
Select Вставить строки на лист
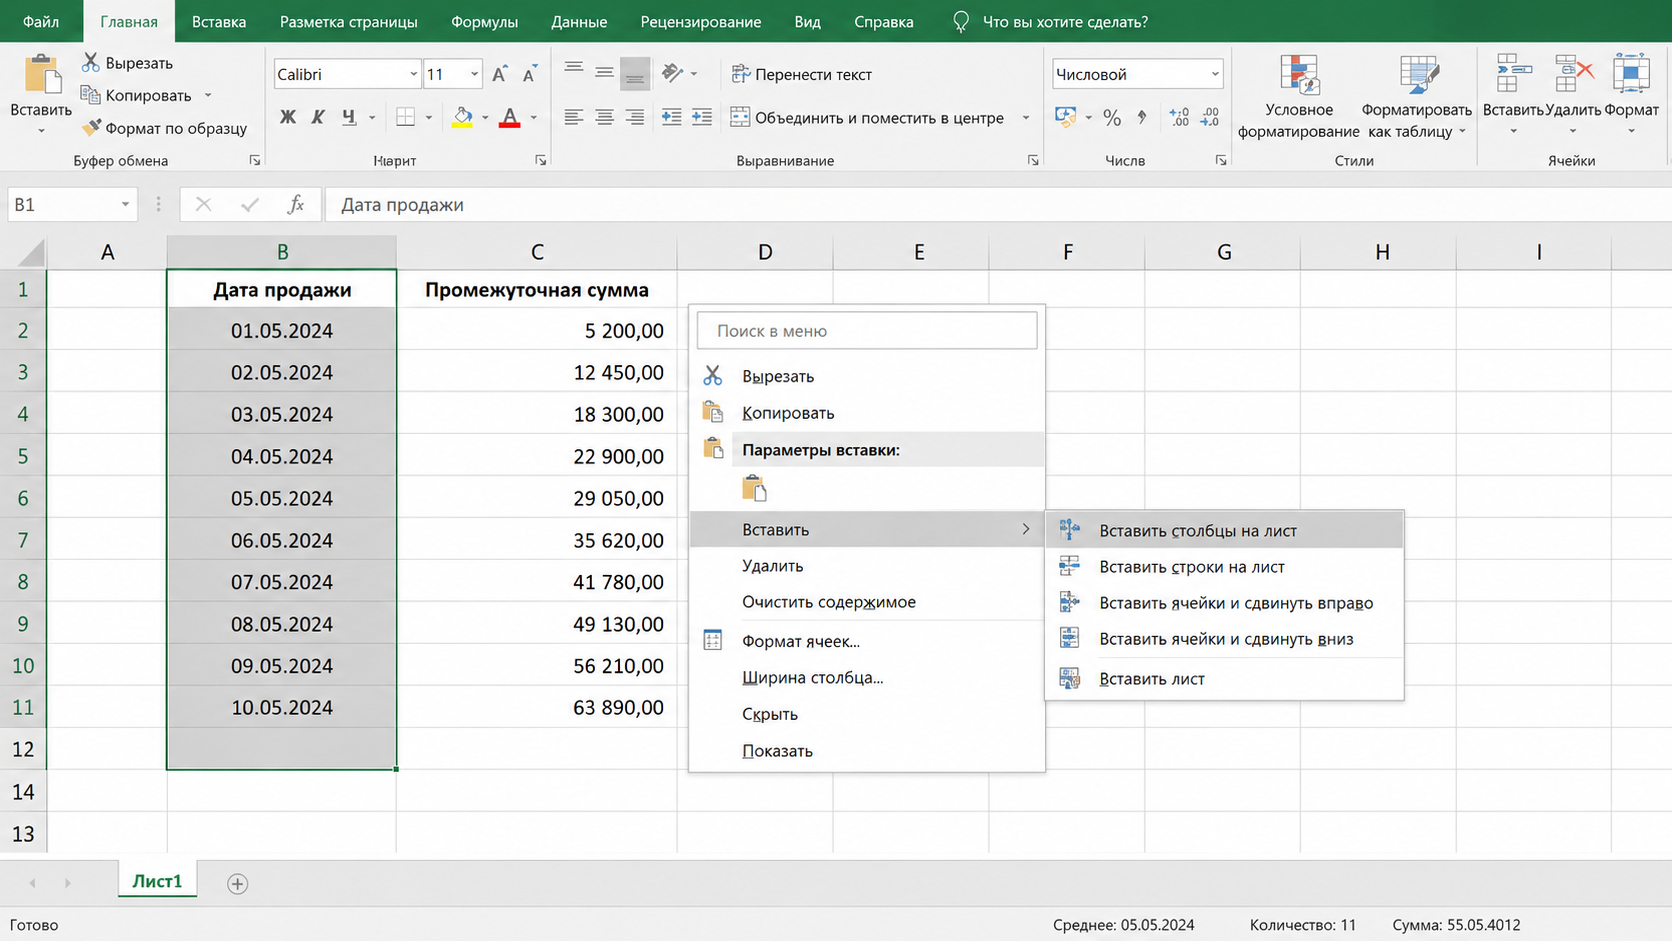pyautogui.click(x=1224, y=567)
